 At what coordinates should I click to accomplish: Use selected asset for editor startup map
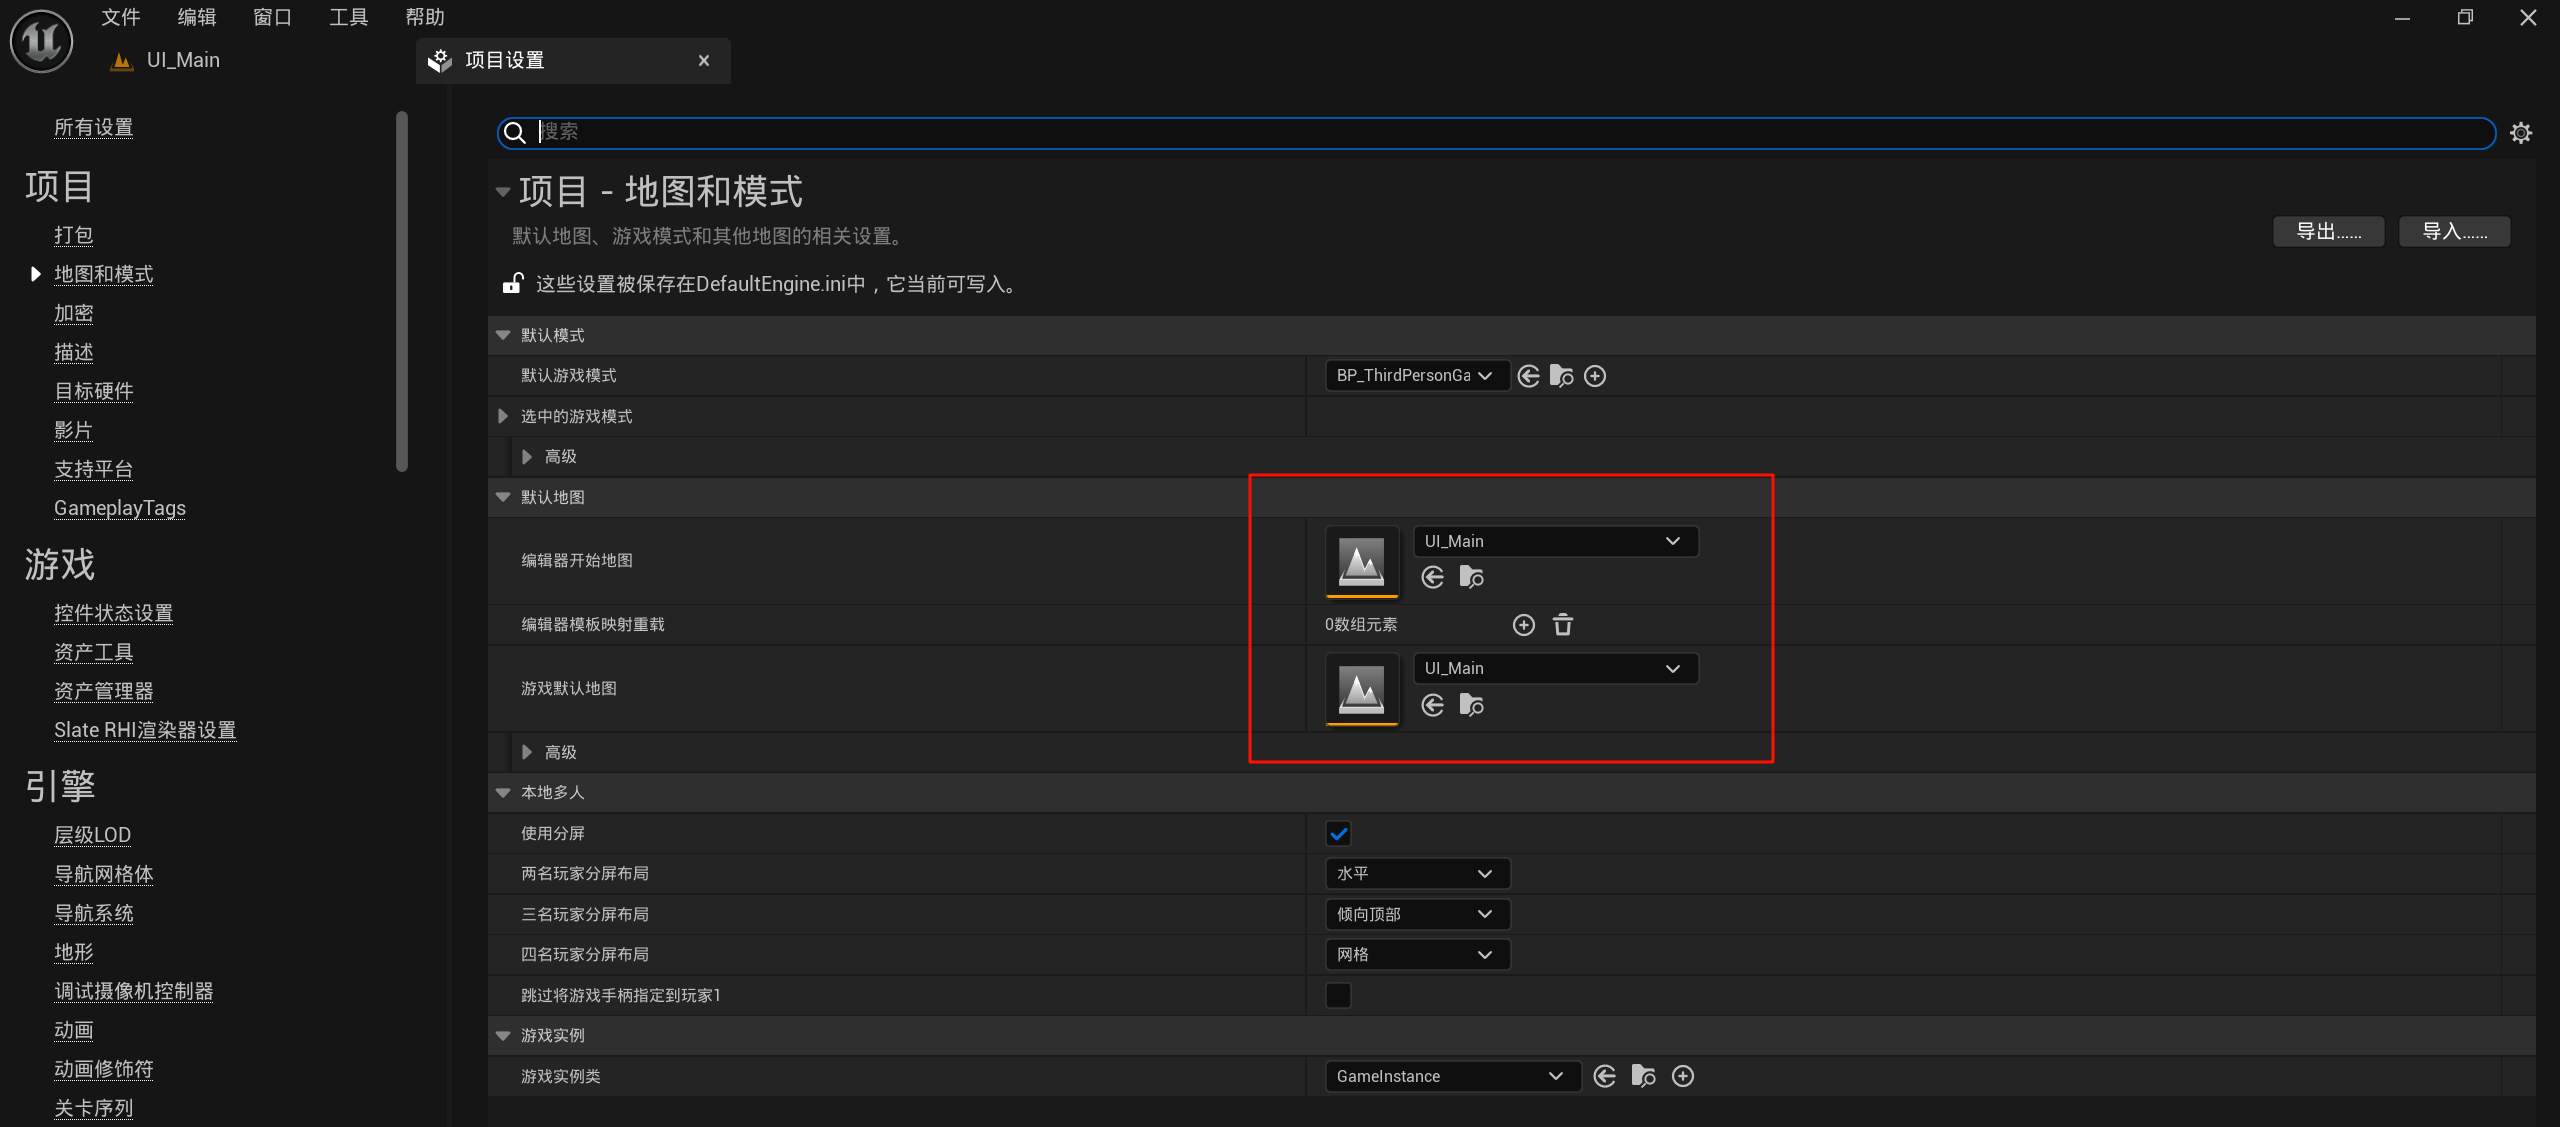[1432, 577]
